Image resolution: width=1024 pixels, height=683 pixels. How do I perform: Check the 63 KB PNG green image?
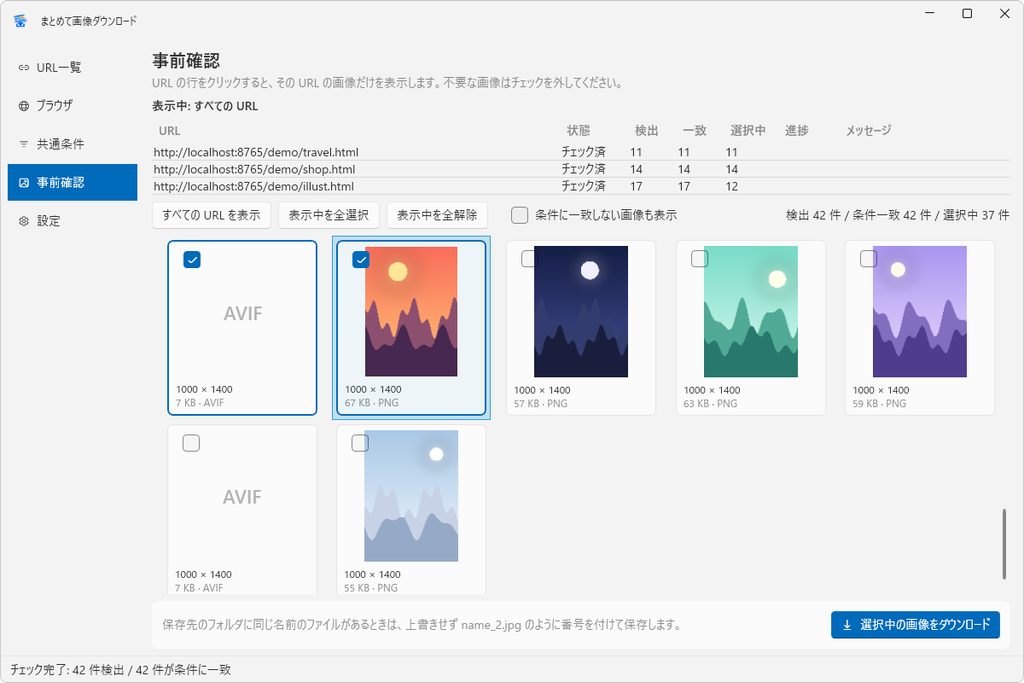[x=699, y=259]
